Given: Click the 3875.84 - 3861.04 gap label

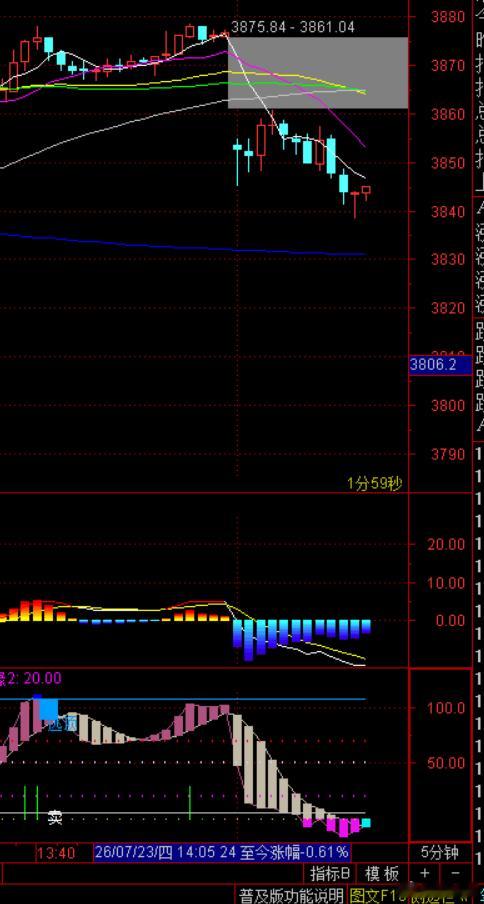Looking at the screenshot, I should [x=293, y=27].
